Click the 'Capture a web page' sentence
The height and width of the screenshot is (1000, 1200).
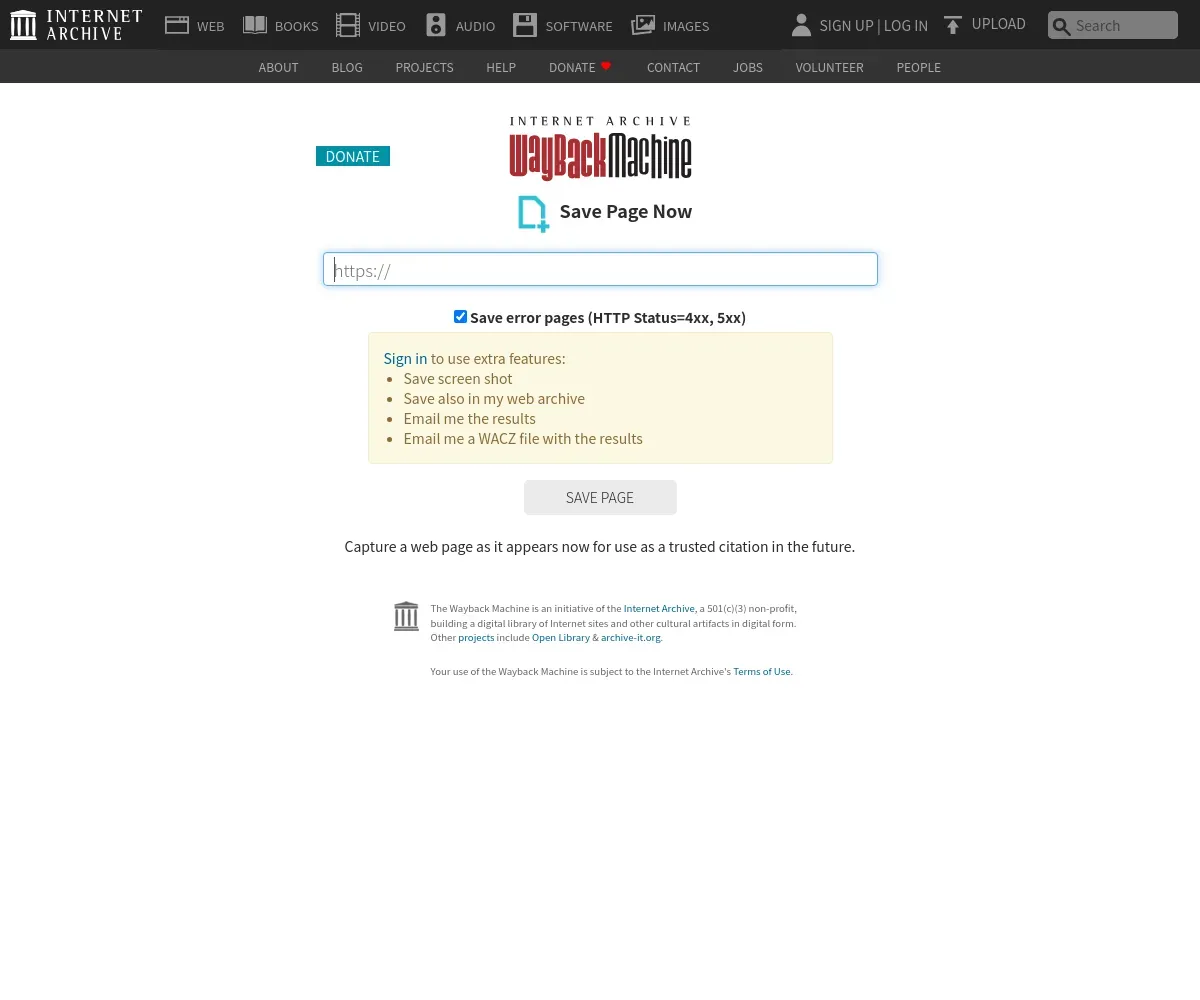[600, 546]
